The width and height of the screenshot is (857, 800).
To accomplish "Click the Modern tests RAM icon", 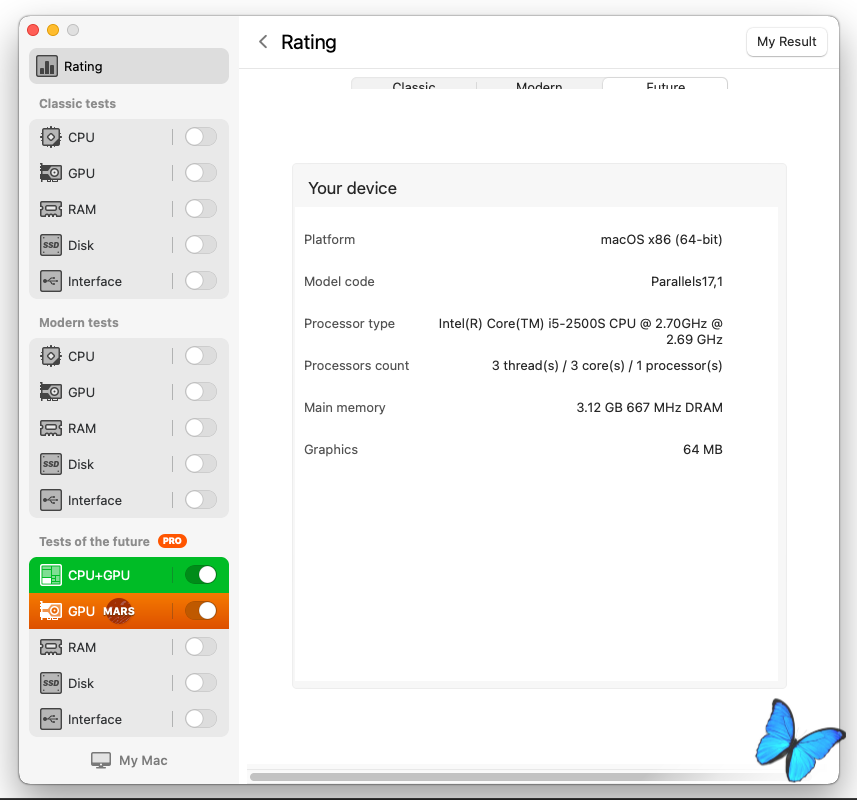I will (51, 428).
